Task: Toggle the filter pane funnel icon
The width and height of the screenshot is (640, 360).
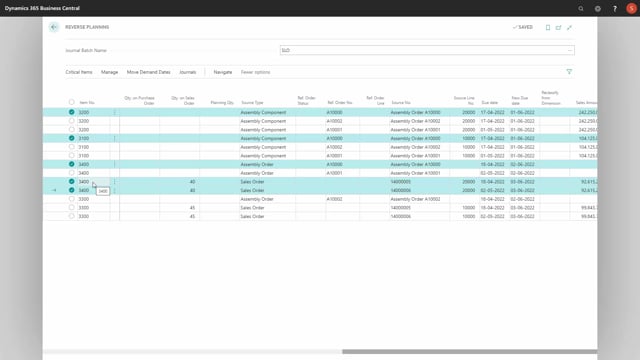Action: tap(569, 72)
